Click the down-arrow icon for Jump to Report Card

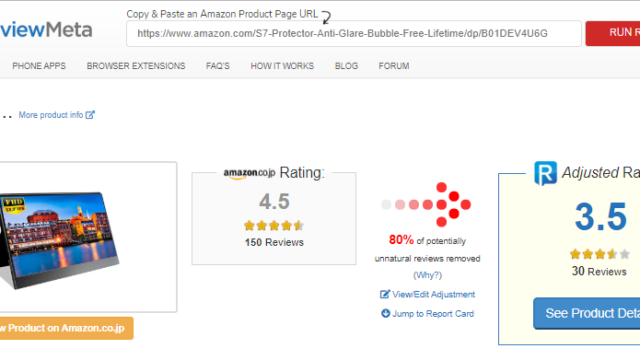385,313
